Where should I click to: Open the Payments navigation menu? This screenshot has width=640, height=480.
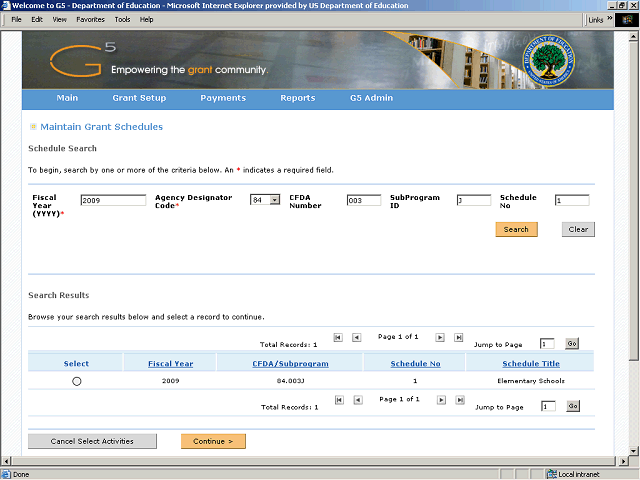[223, 98]
